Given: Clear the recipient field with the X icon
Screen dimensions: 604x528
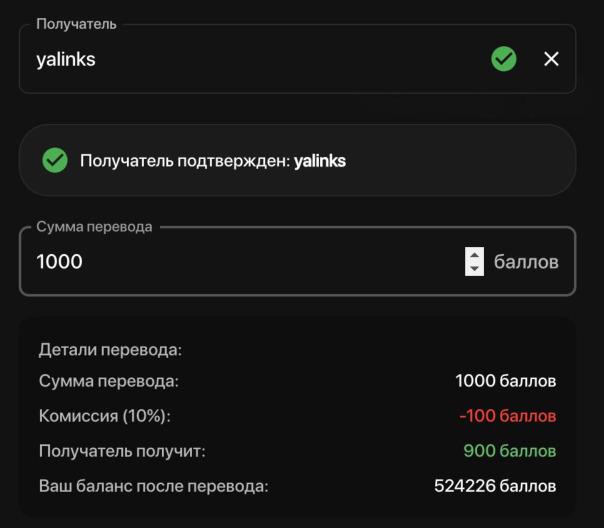Looking at the screenshot, I should pyautogui.click(x=551, y=59).
